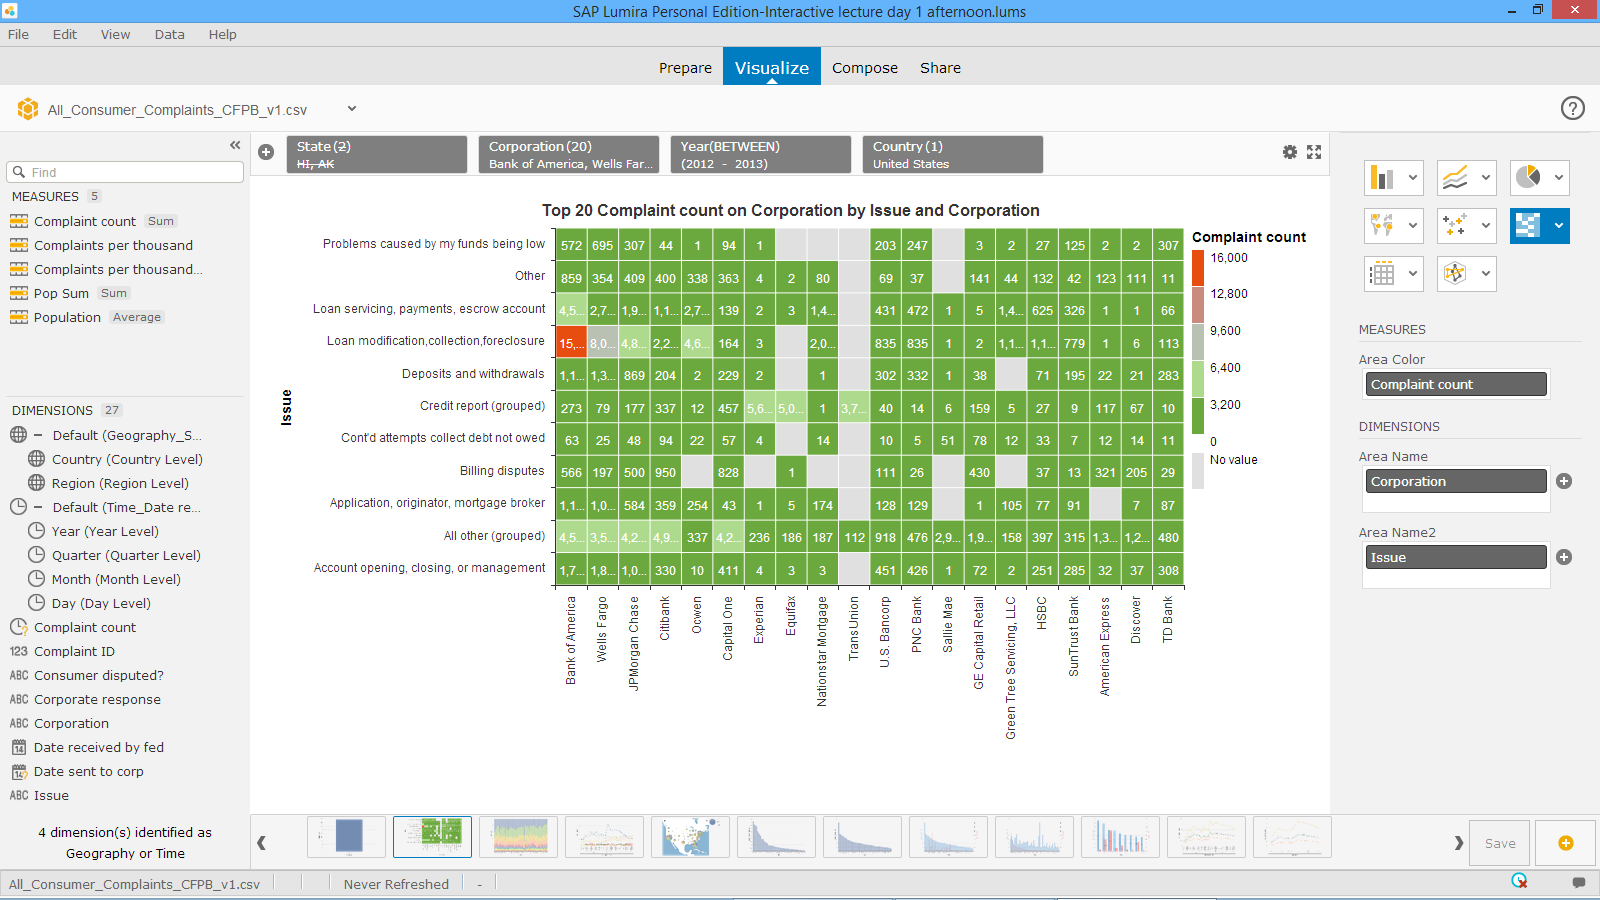Pick the scatter plot chart icon
This screenshot has height=900, width=1600.
[1455, 225]
